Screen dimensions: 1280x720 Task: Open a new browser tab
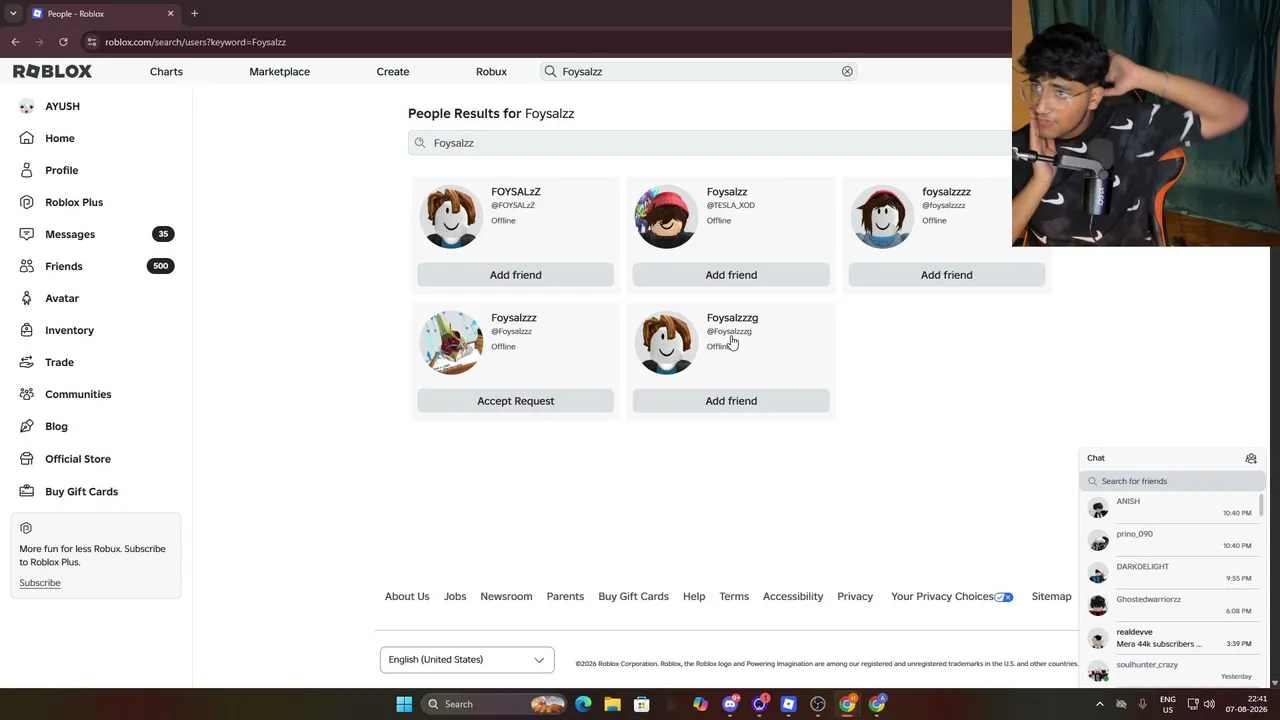pyautogui.click(x=194, y=13)
